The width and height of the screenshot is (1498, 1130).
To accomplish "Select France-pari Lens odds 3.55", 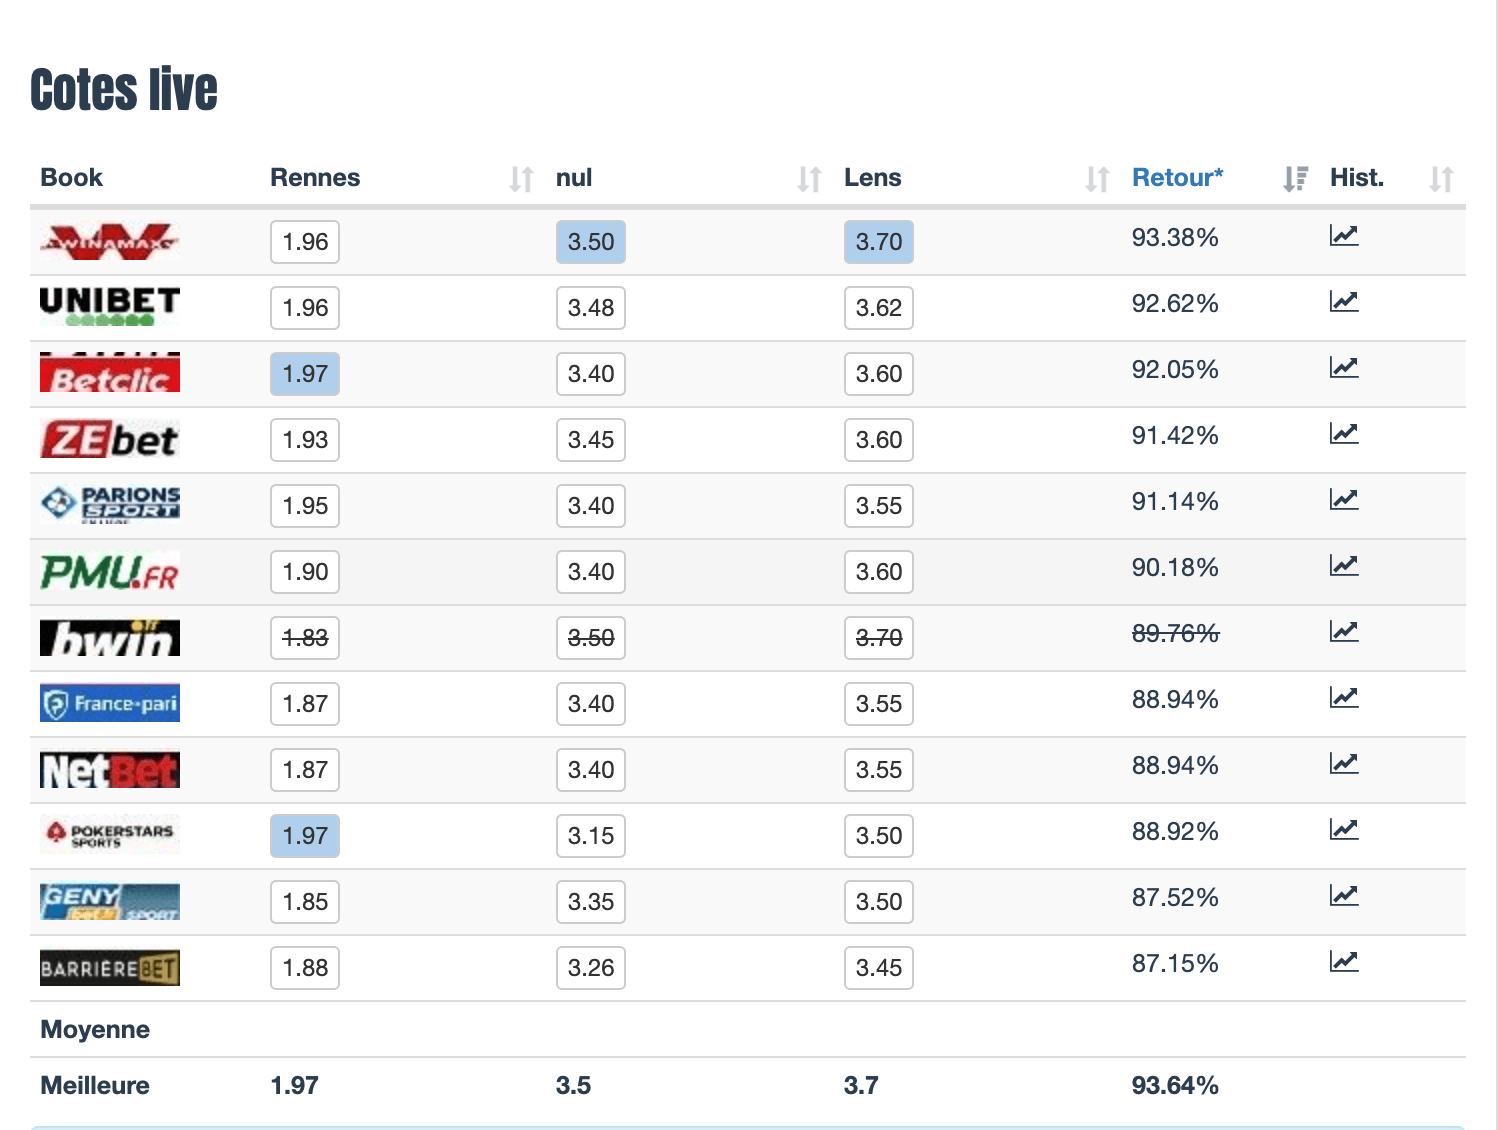I will 879,704.
